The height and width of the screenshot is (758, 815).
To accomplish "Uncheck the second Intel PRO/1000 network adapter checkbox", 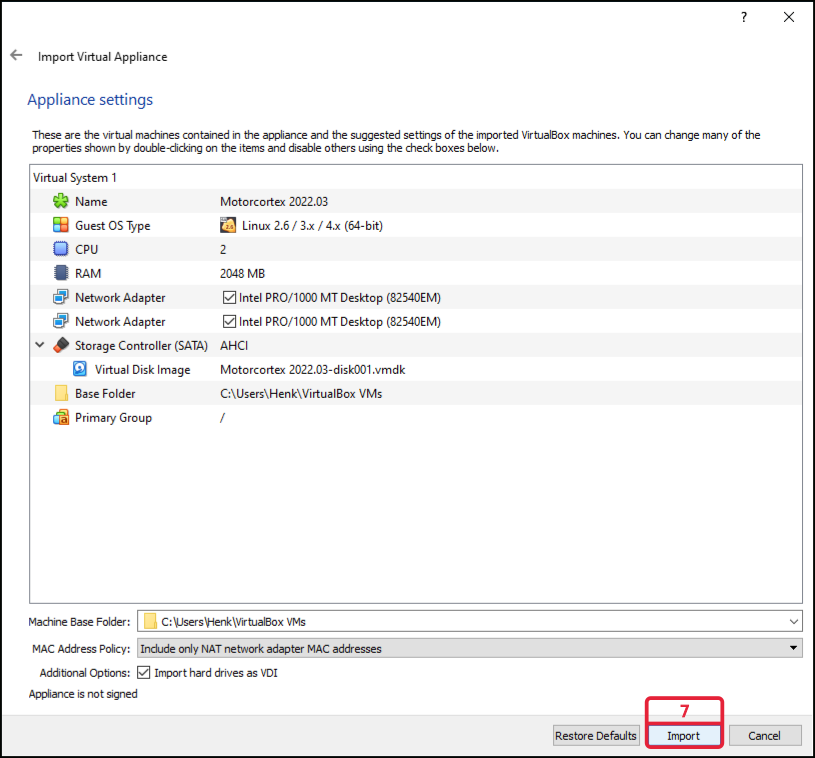I will 229,321.
